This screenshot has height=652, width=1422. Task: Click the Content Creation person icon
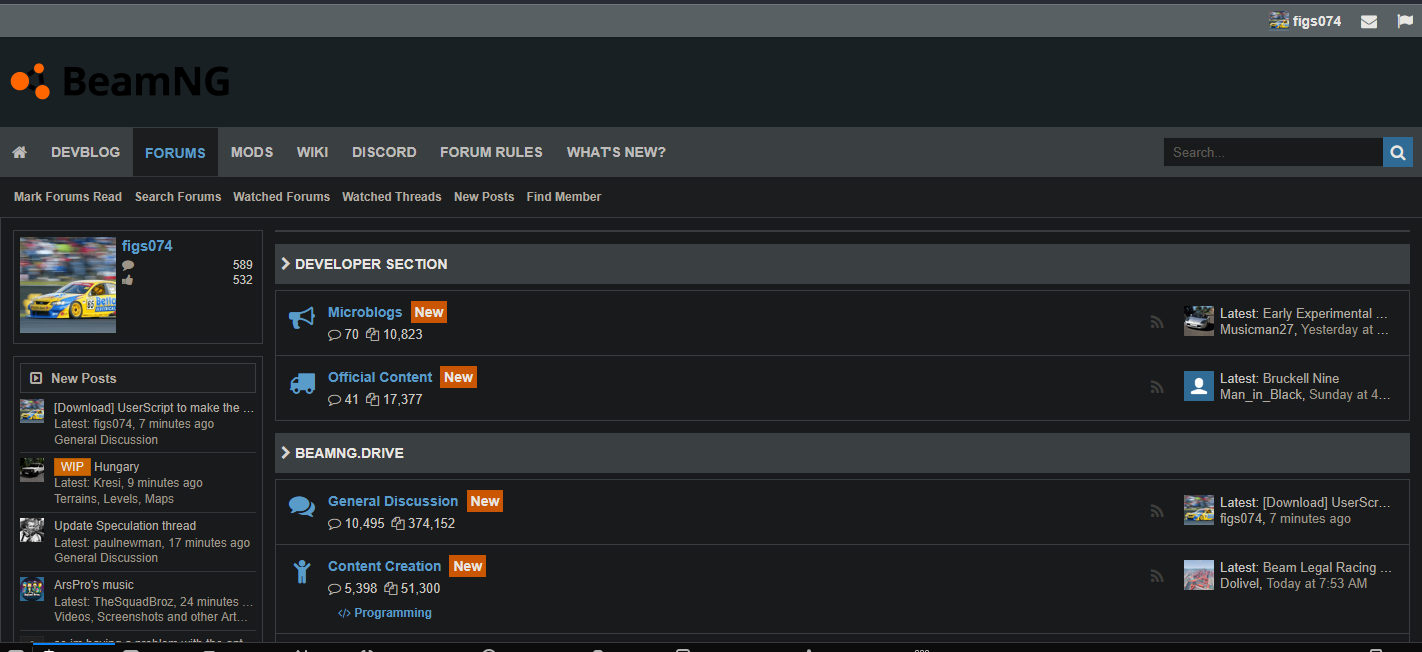click(302, 572)
